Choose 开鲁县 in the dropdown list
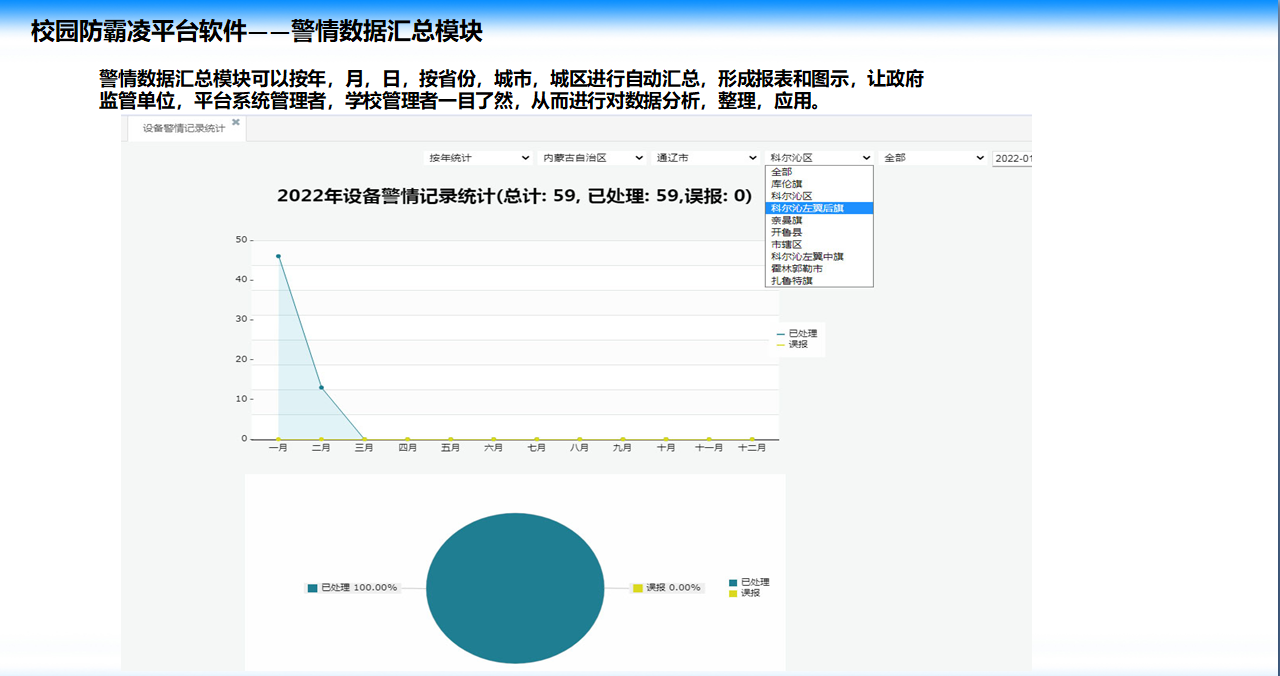This screenshot has height=676, width=1280. (x=787, y=232)
